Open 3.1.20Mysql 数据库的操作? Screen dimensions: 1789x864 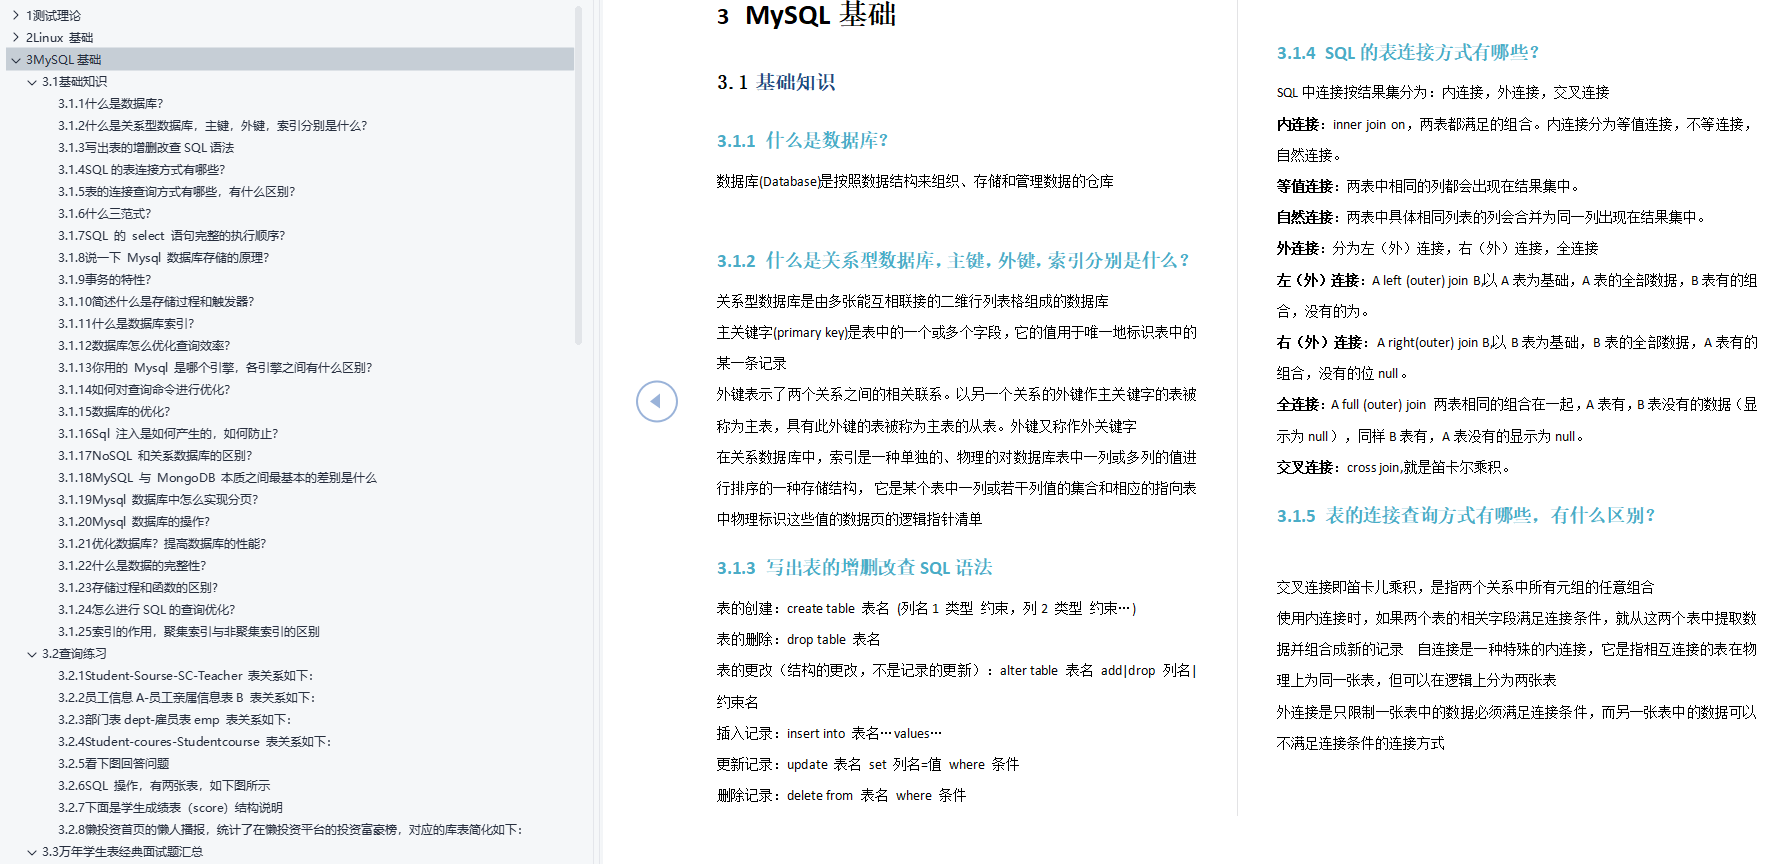point(134,521)
